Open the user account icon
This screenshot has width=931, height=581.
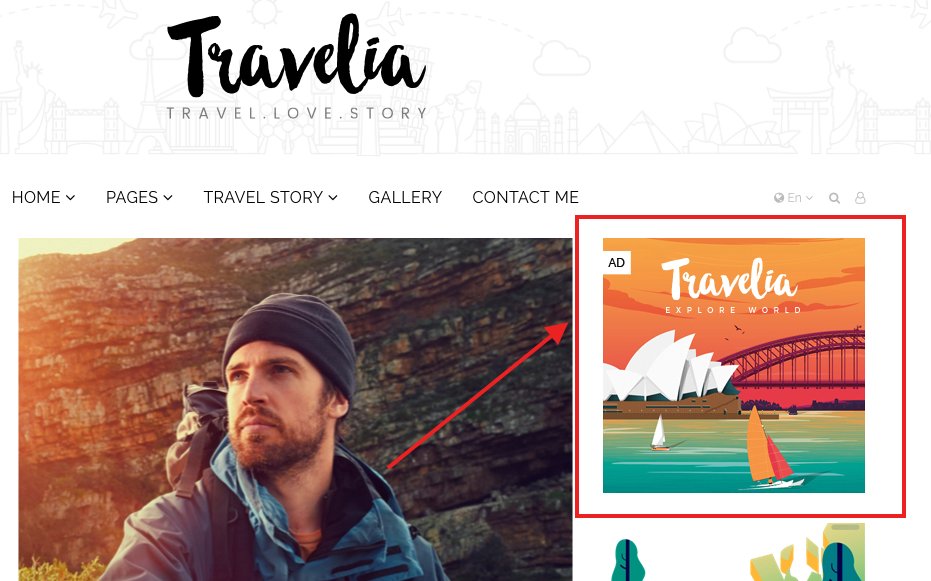point(860,198)
